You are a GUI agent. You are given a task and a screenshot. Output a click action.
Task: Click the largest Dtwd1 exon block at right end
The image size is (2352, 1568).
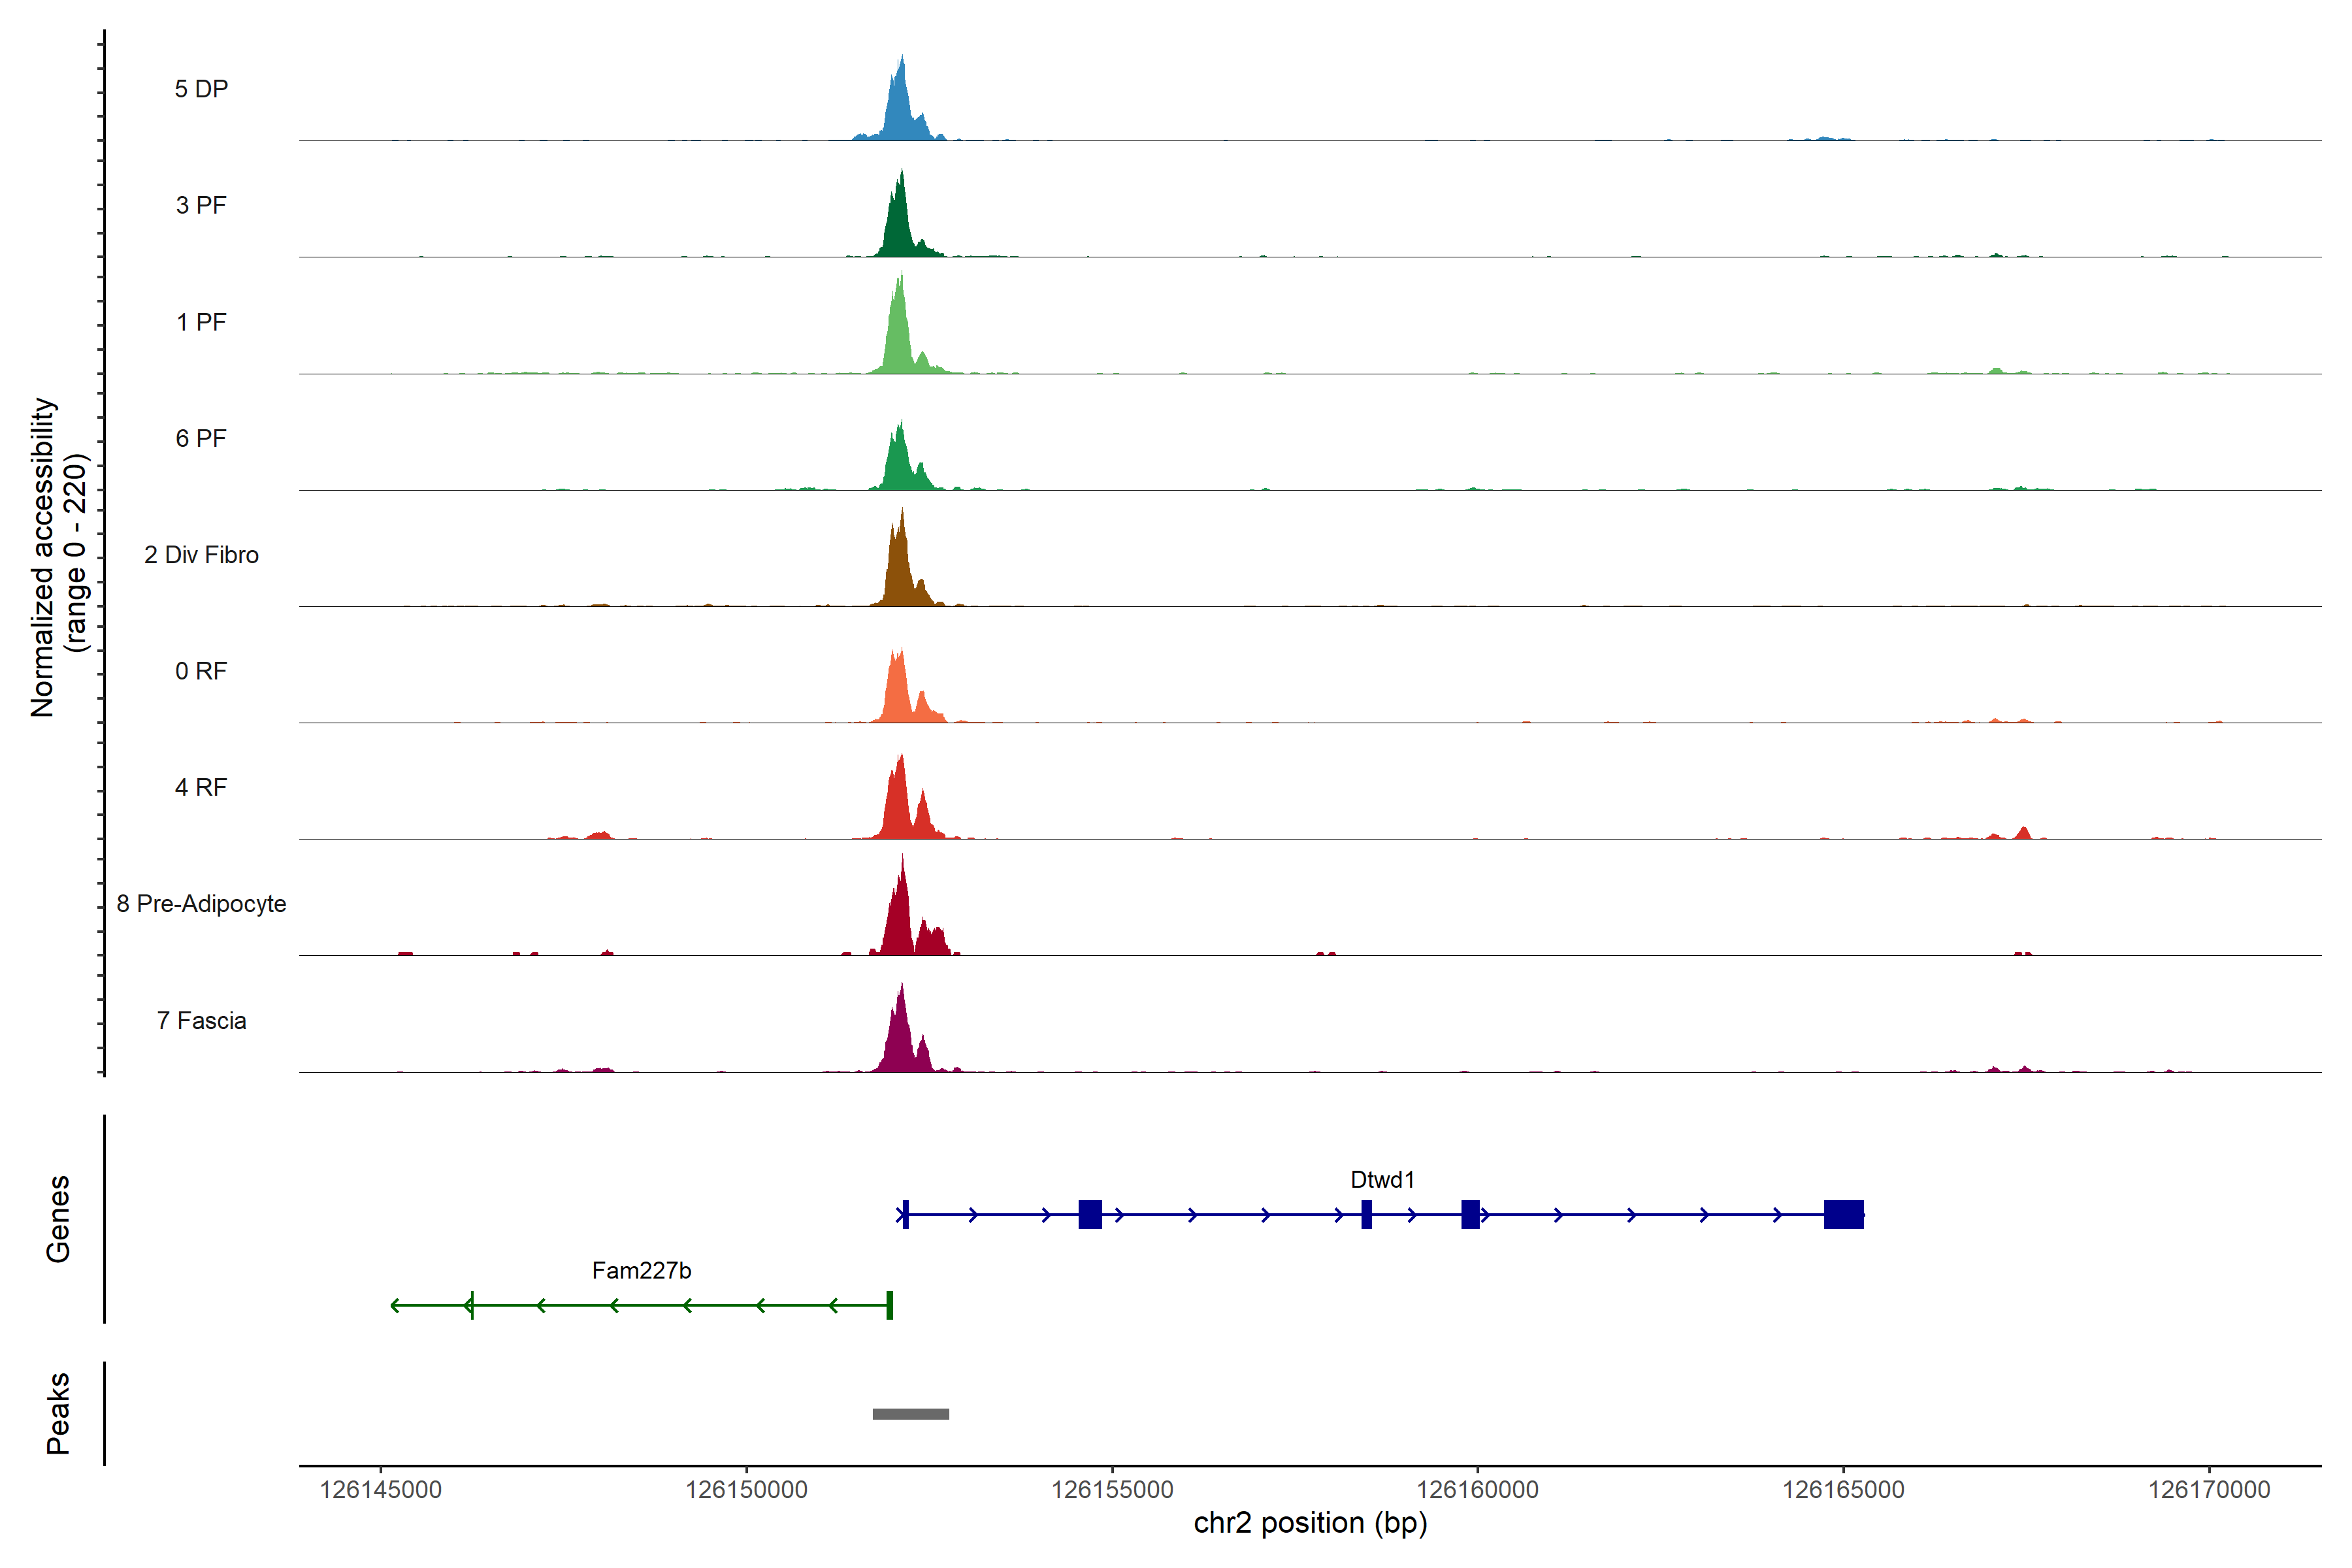tap(1843, 1214)
